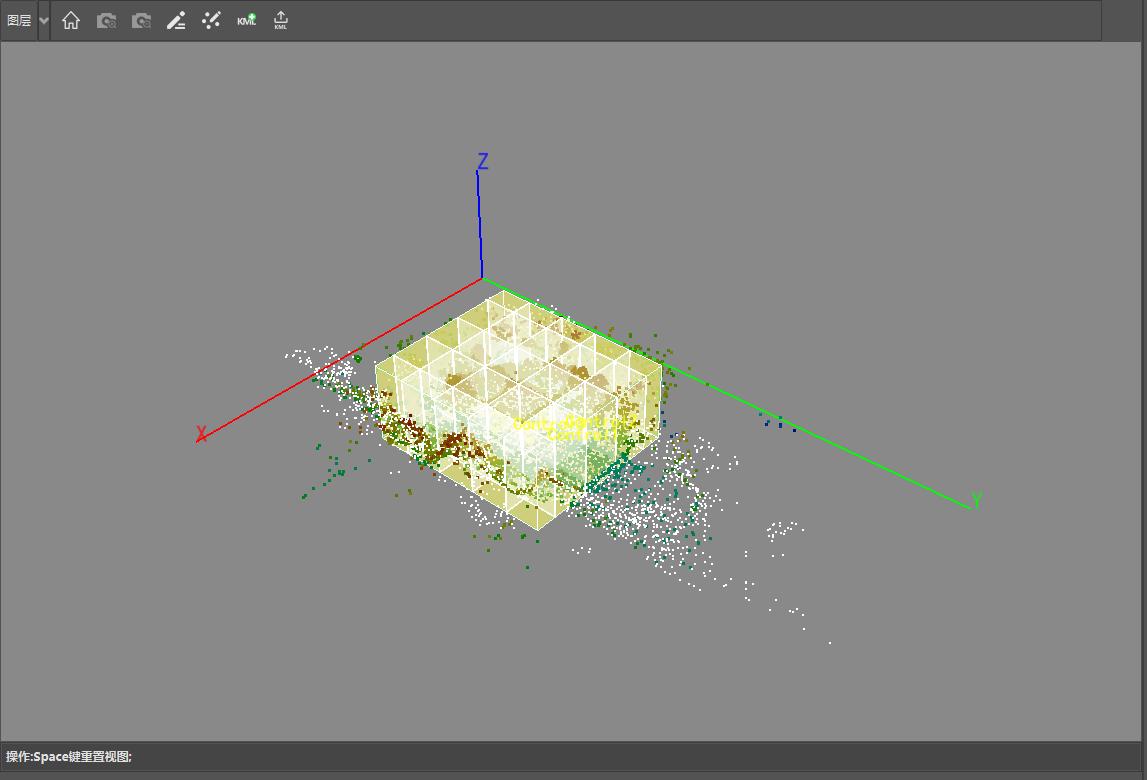This screenshot has width=1147, height=780.
Task: Click the status text 操作:Space键重置视图
Action: point(69,757)
